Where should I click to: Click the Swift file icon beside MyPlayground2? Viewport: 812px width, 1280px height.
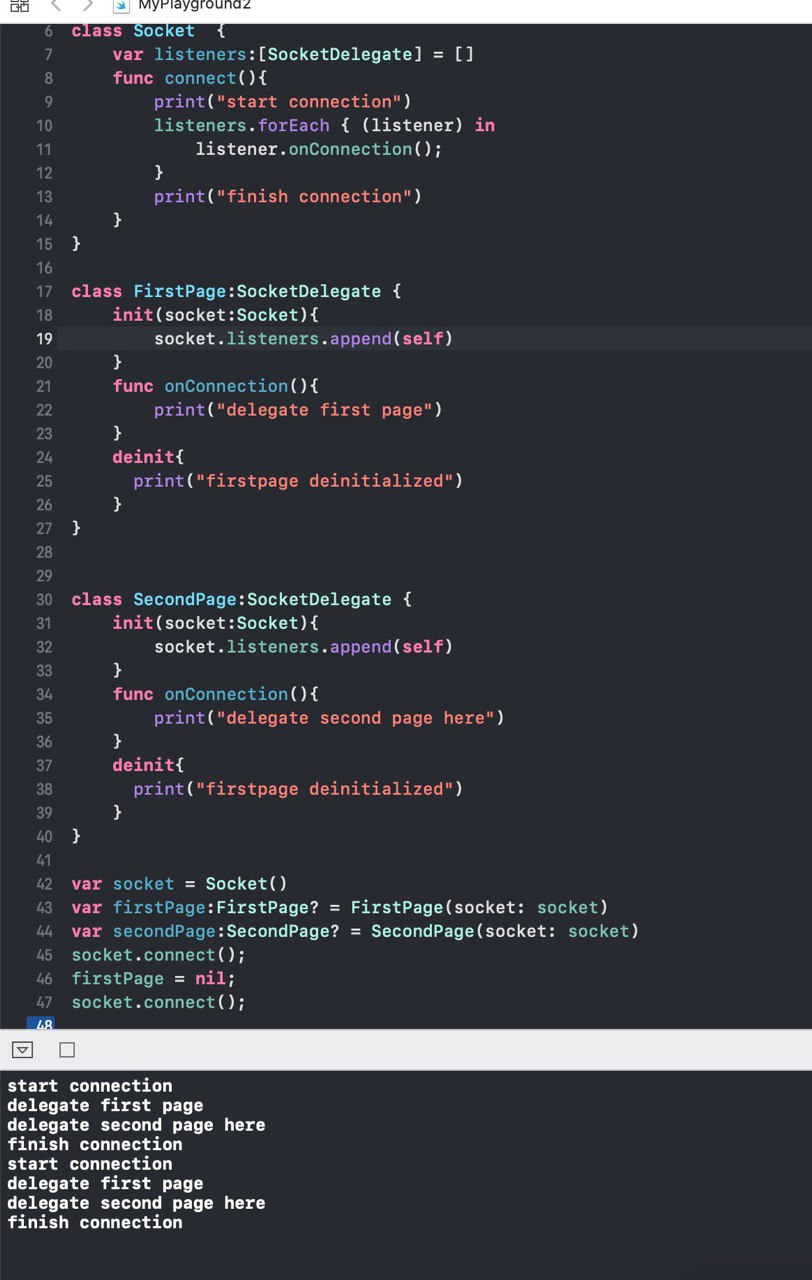point(119,5)
